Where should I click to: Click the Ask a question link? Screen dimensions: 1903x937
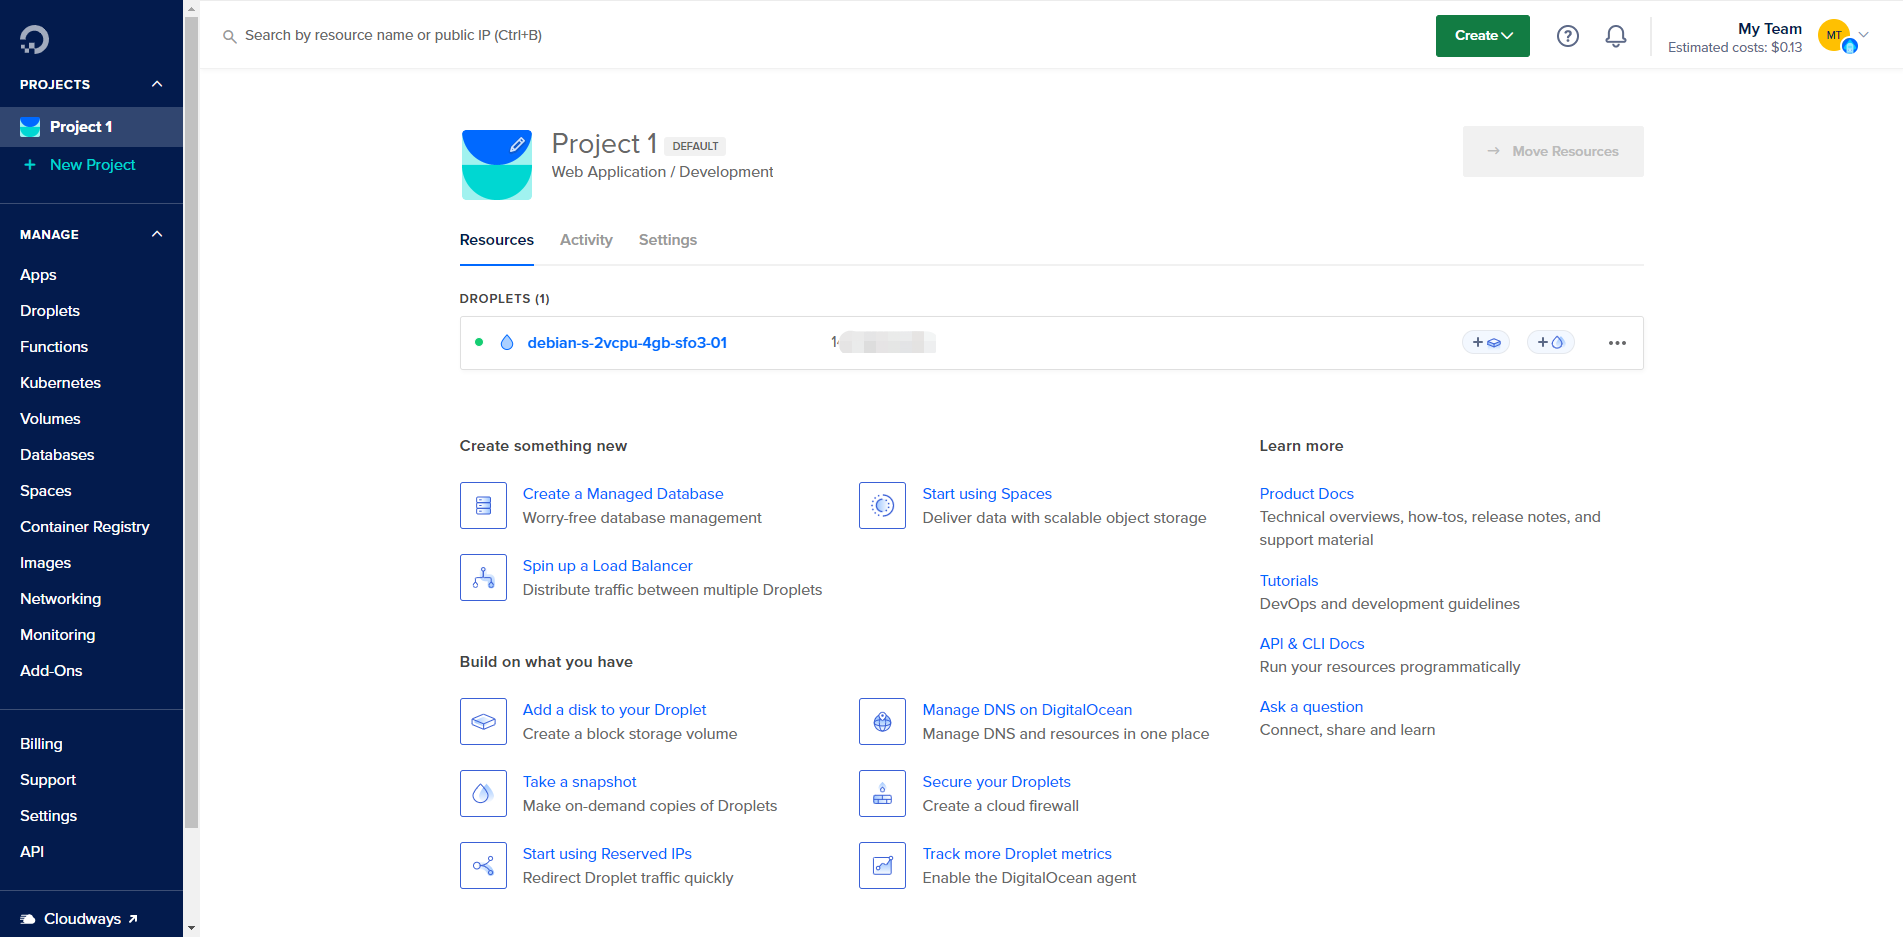click(1311, 707)
